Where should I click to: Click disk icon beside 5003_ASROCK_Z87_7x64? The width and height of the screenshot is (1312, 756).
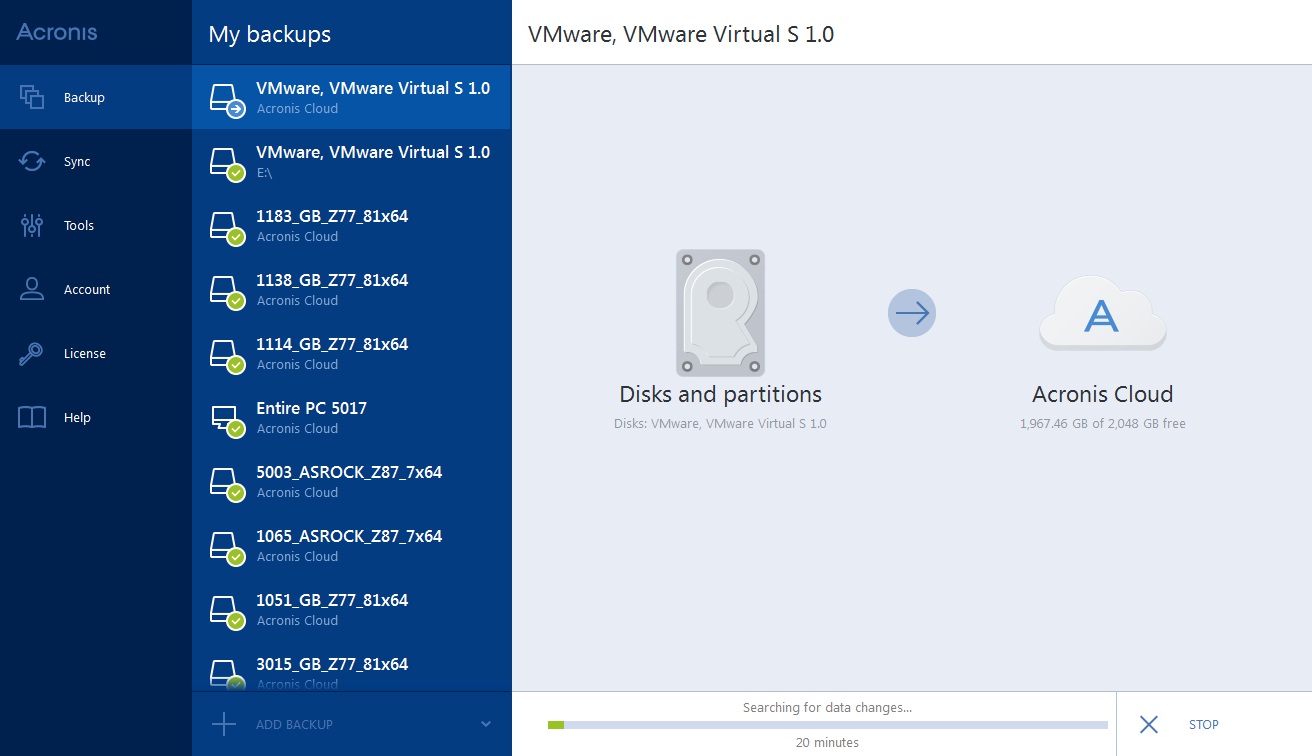point(226,484)
